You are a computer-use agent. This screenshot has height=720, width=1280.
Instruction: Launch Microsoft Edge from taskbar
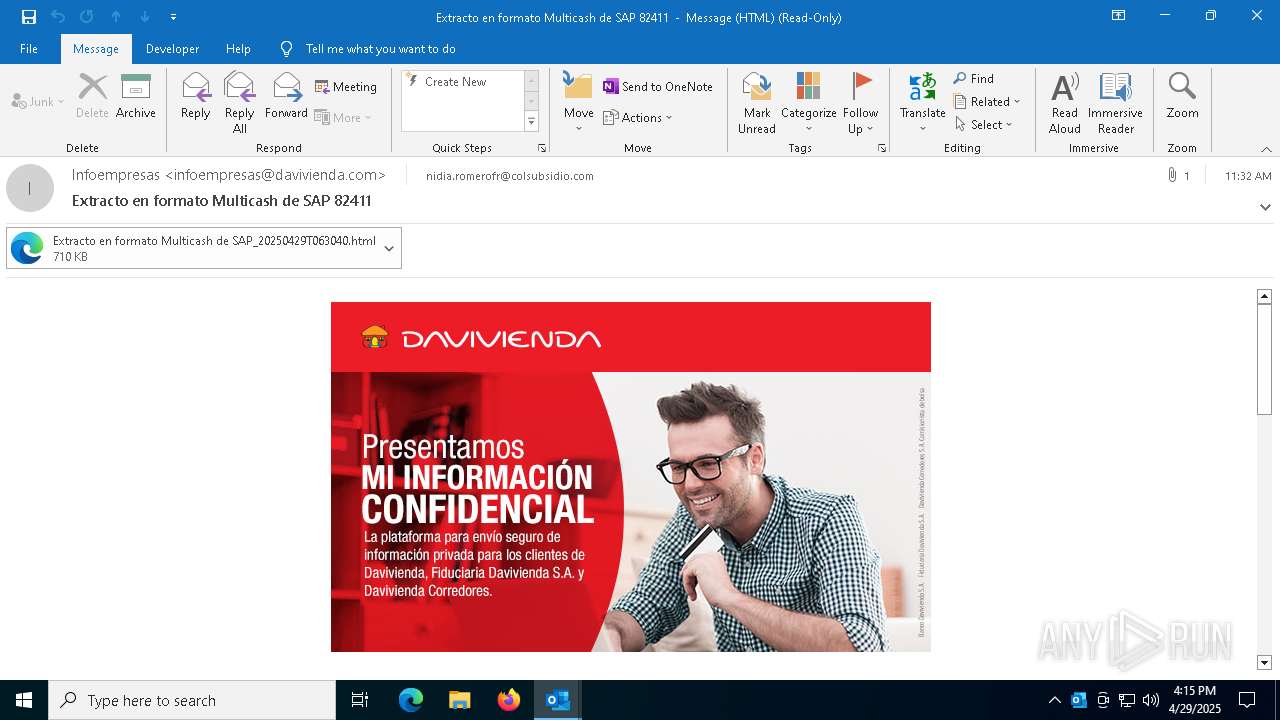[411, 700]
